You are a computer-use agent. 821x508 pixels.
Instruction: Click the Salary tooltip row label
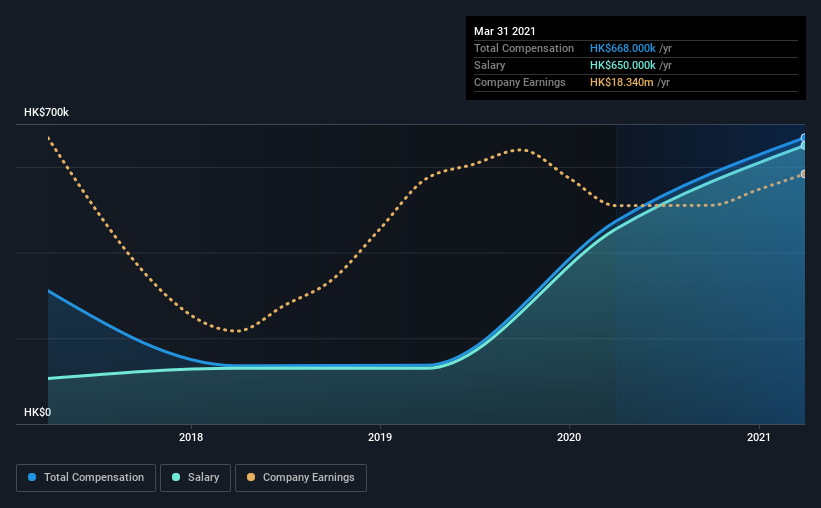(x=490, y=65)
